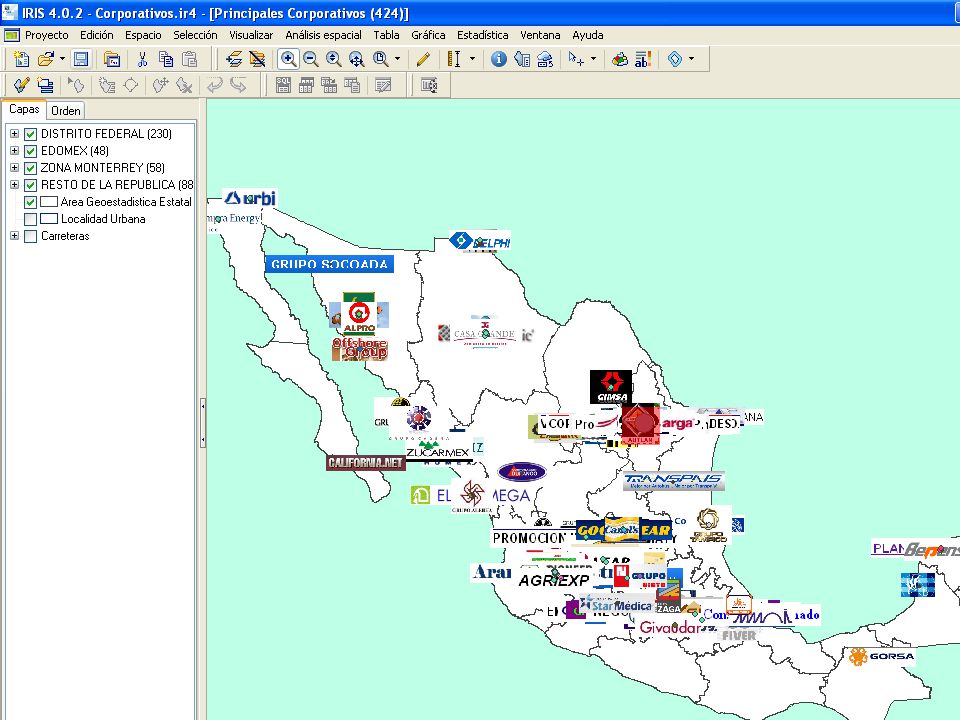
Task: Add a layer with the layers-plus icon
Action: (x=234, y=59)
